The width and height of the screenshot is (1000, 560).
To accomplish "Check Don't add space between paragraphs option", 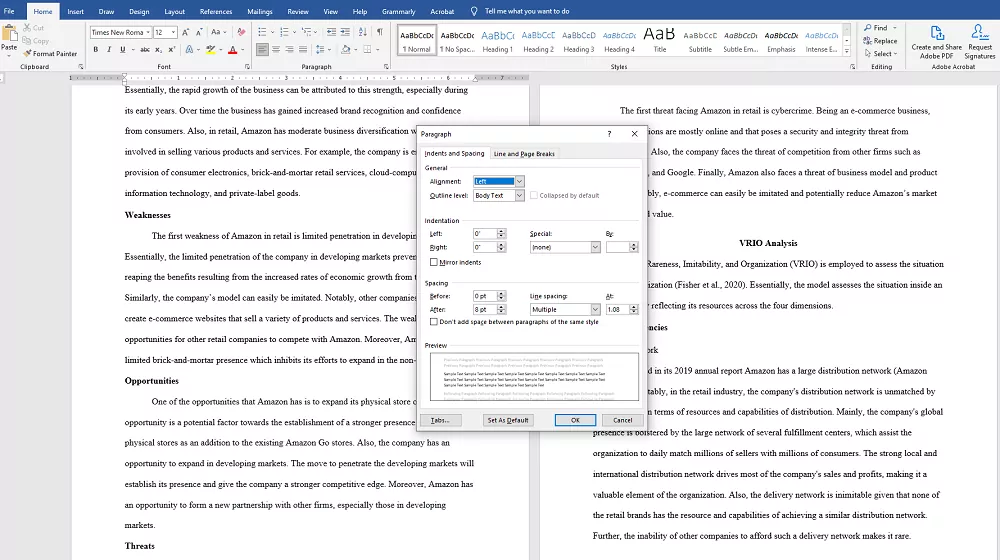I will (434, 322).
